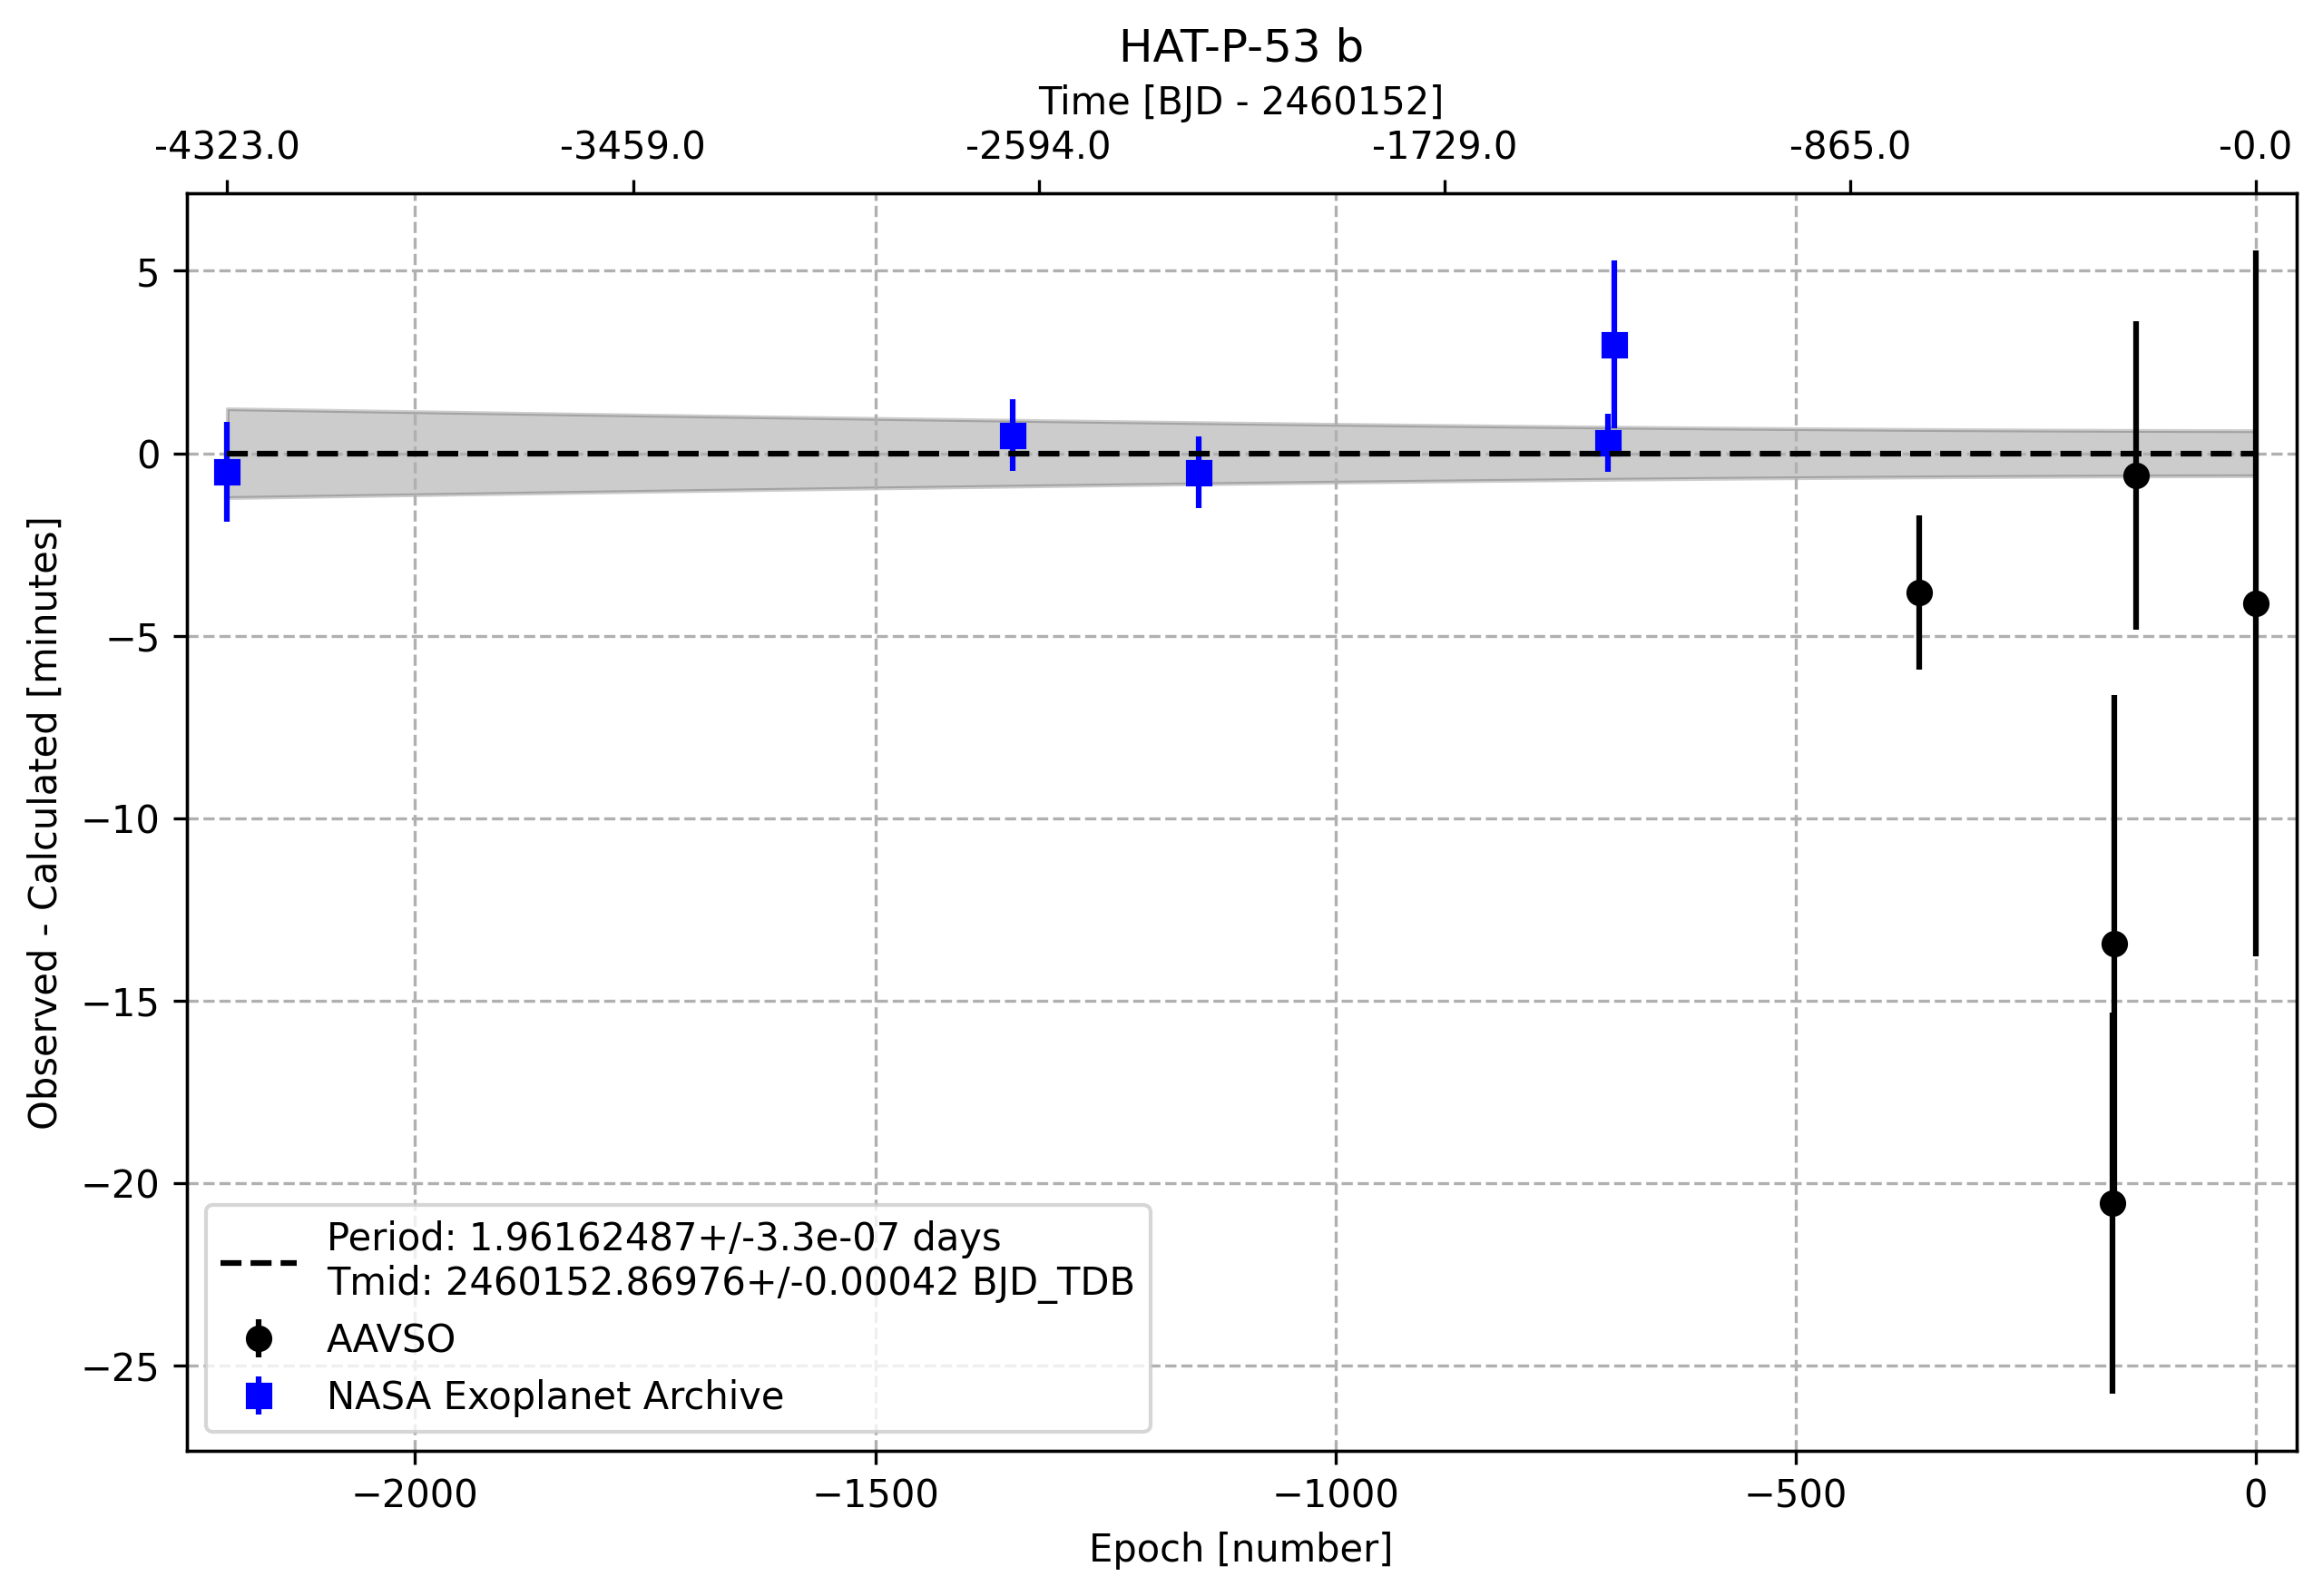Viewport: 2323px width, 1596px height.
Task: Click the legend text "Period: 1.96162487+/-3.3e-07 days"
Action: coord(663,1238)
